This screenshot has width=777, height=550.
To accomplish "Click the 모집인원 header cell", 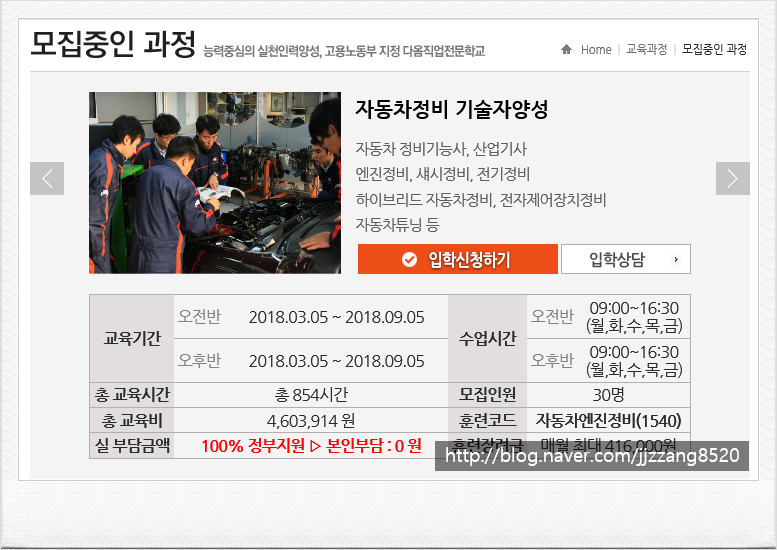I will 488,395.
